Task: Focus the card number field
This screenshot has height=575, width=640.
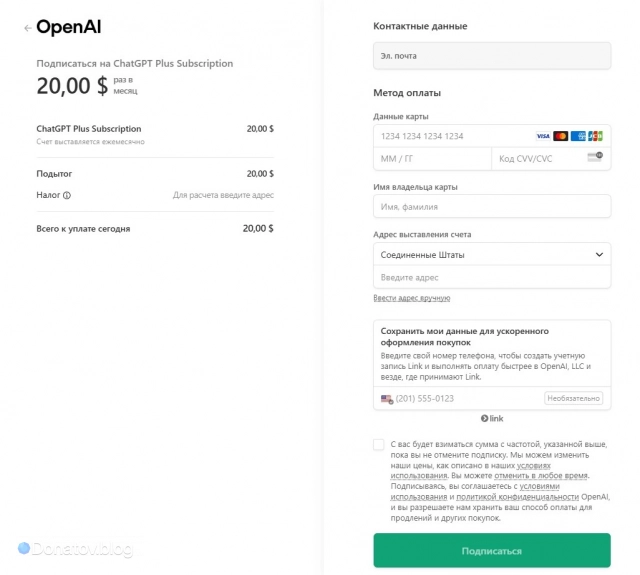Action: (453, 136)
